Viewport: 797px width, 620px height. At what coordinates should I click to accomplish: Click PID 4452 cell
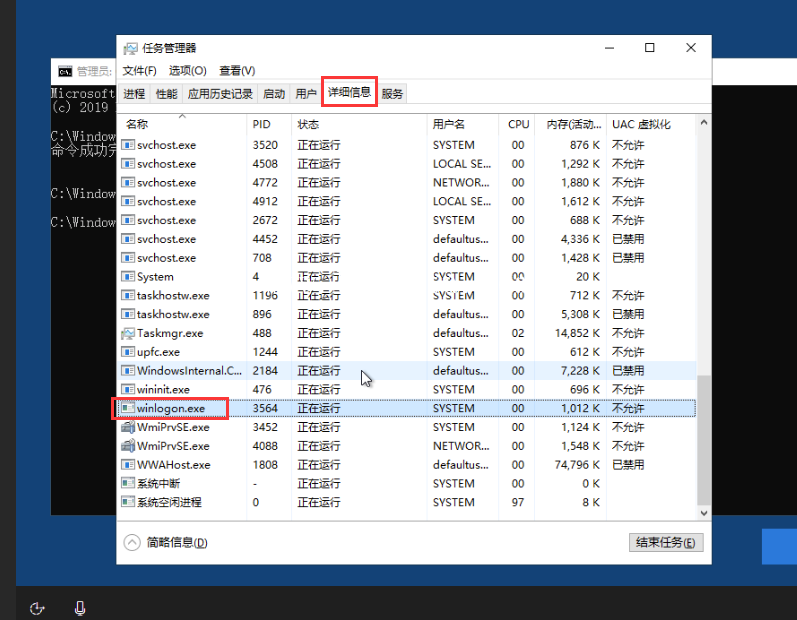click(x=265, y=239)
